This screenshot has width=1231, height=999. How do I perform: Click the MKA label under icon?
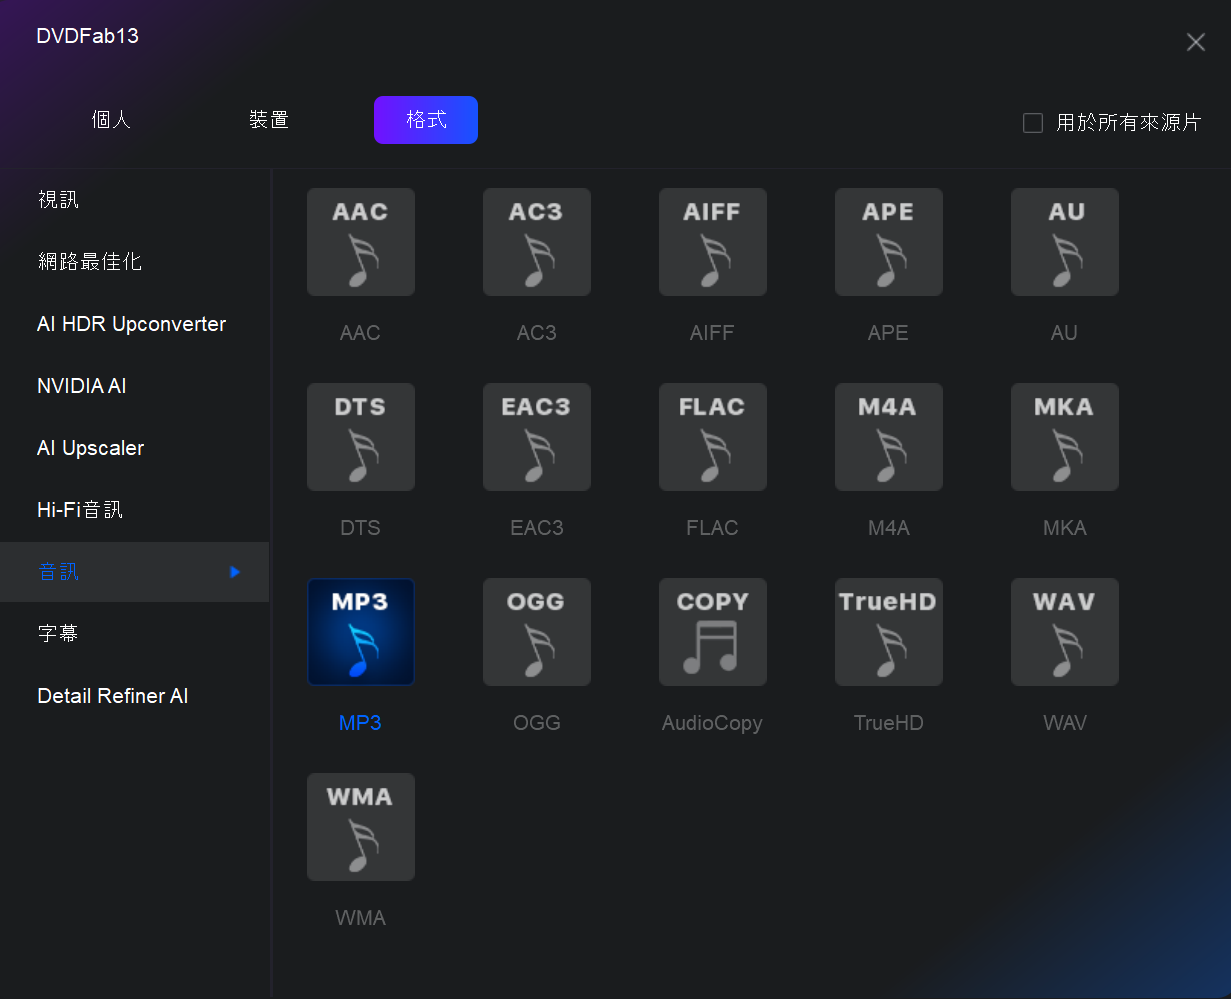tap(1065, 528)
